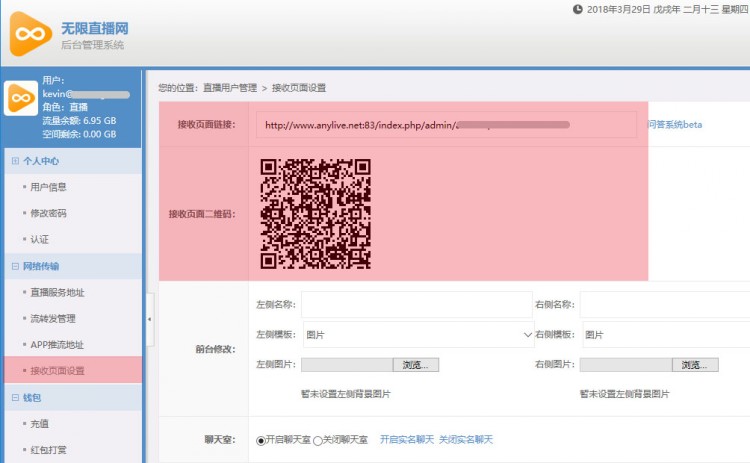The image size is (750, 463).
Task: Open 充值 menu item
Action: pyautogui.click(x=40, y=424)
